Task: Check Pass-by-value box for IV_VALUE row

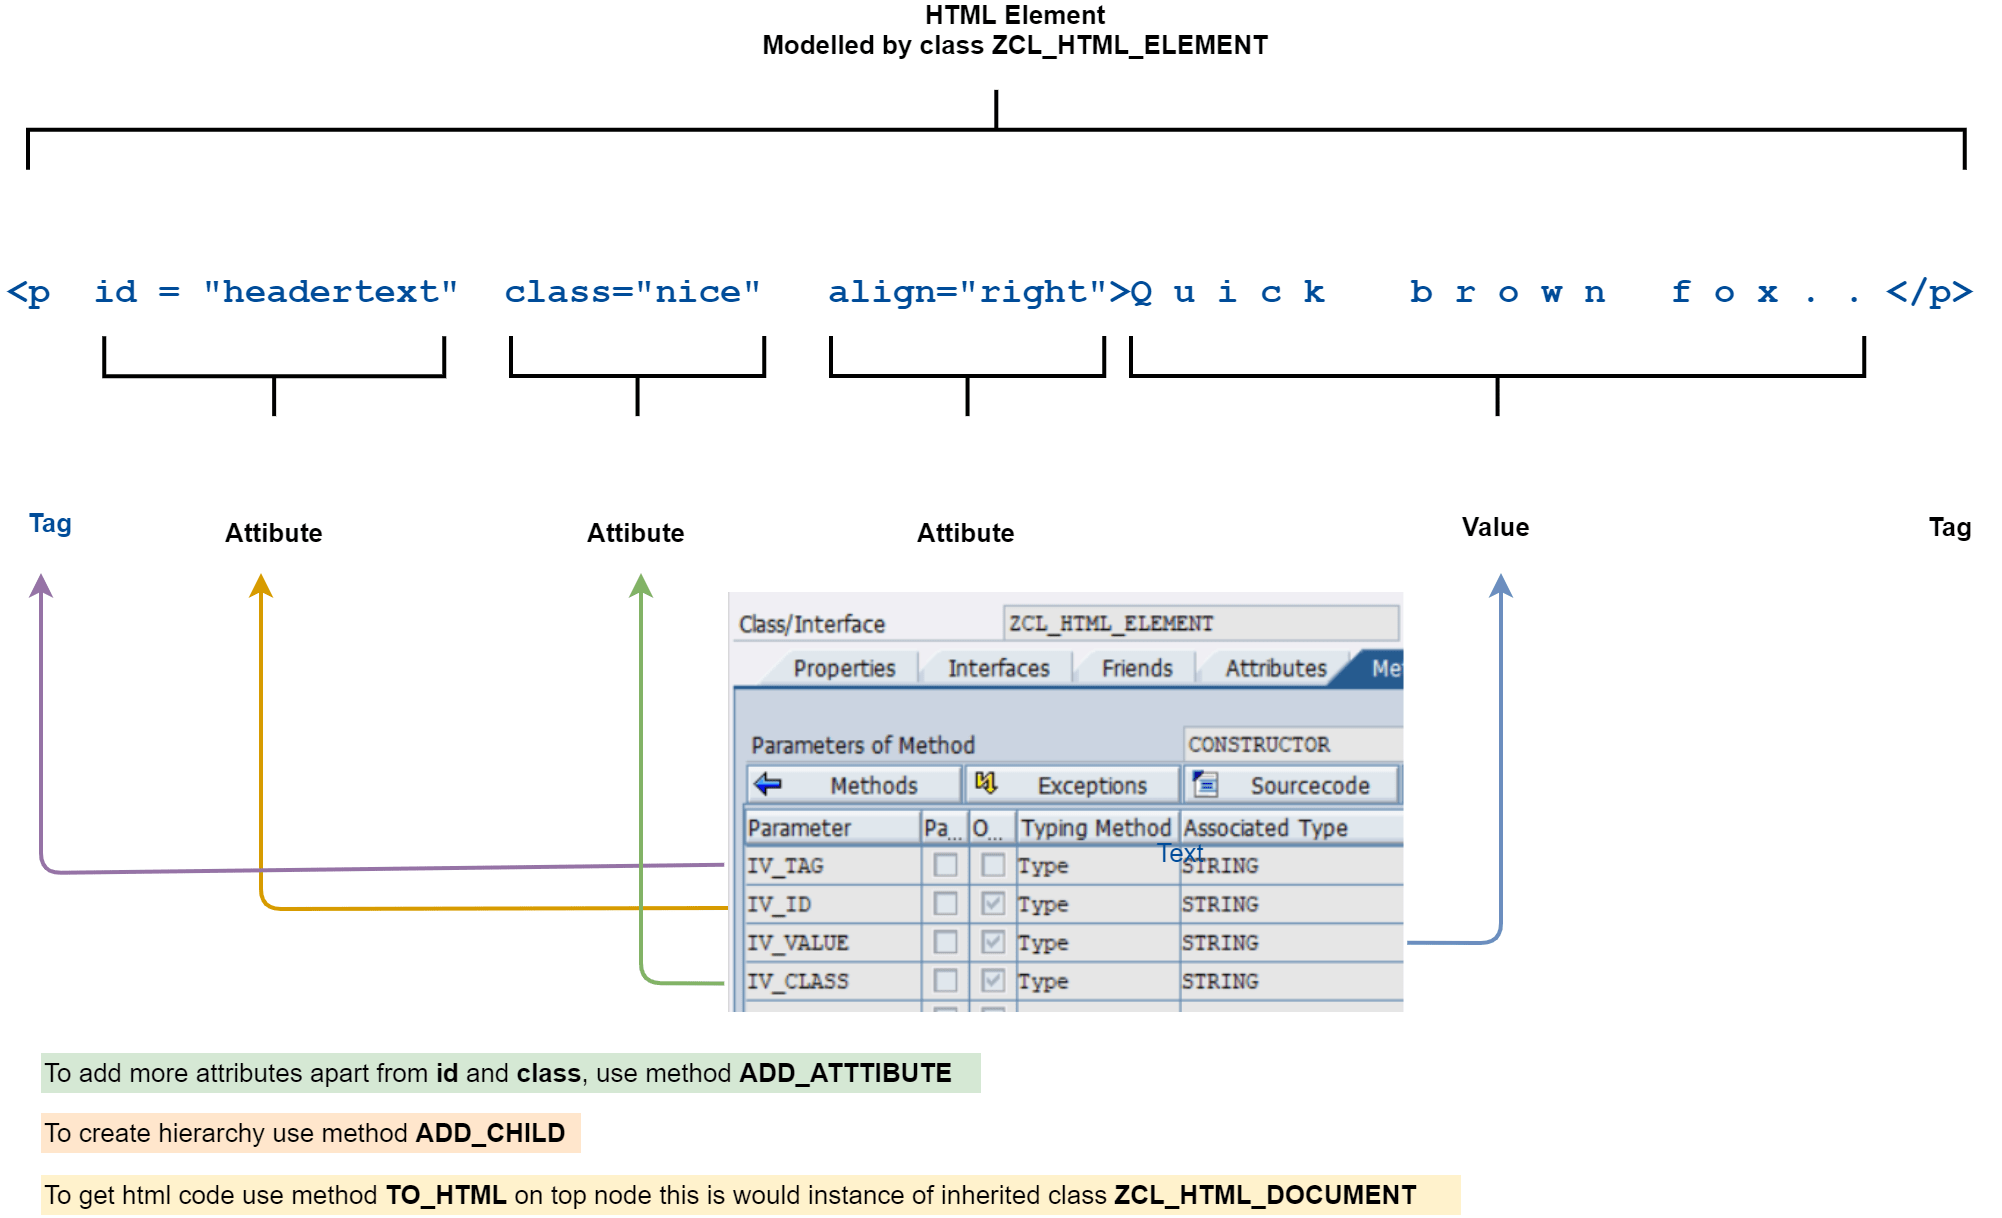Action: click(x=945, y=942)
